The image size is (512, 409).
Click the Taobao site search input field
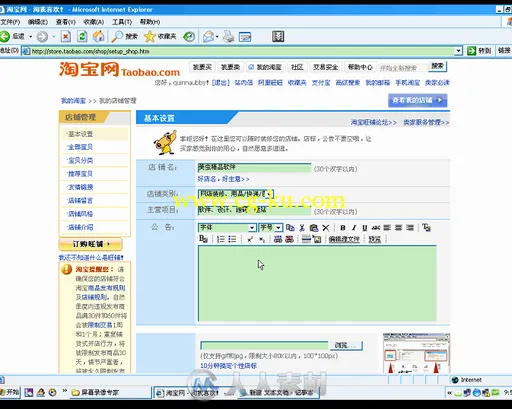[403, 68]
